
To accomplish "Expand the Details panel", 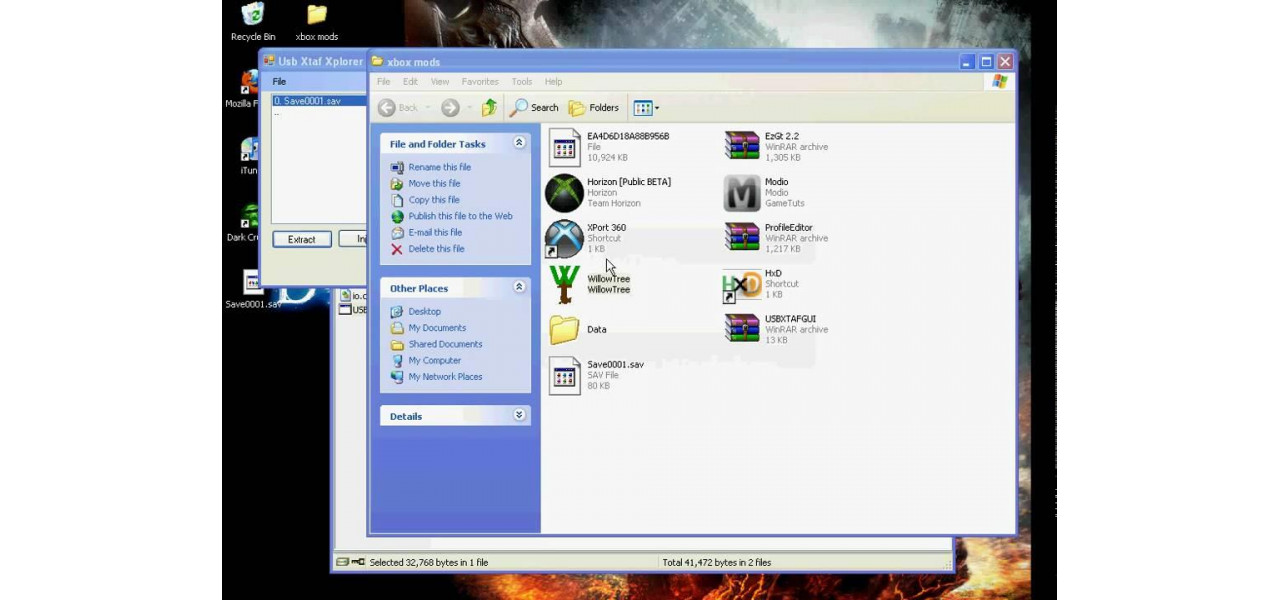I will click(519, 415).
